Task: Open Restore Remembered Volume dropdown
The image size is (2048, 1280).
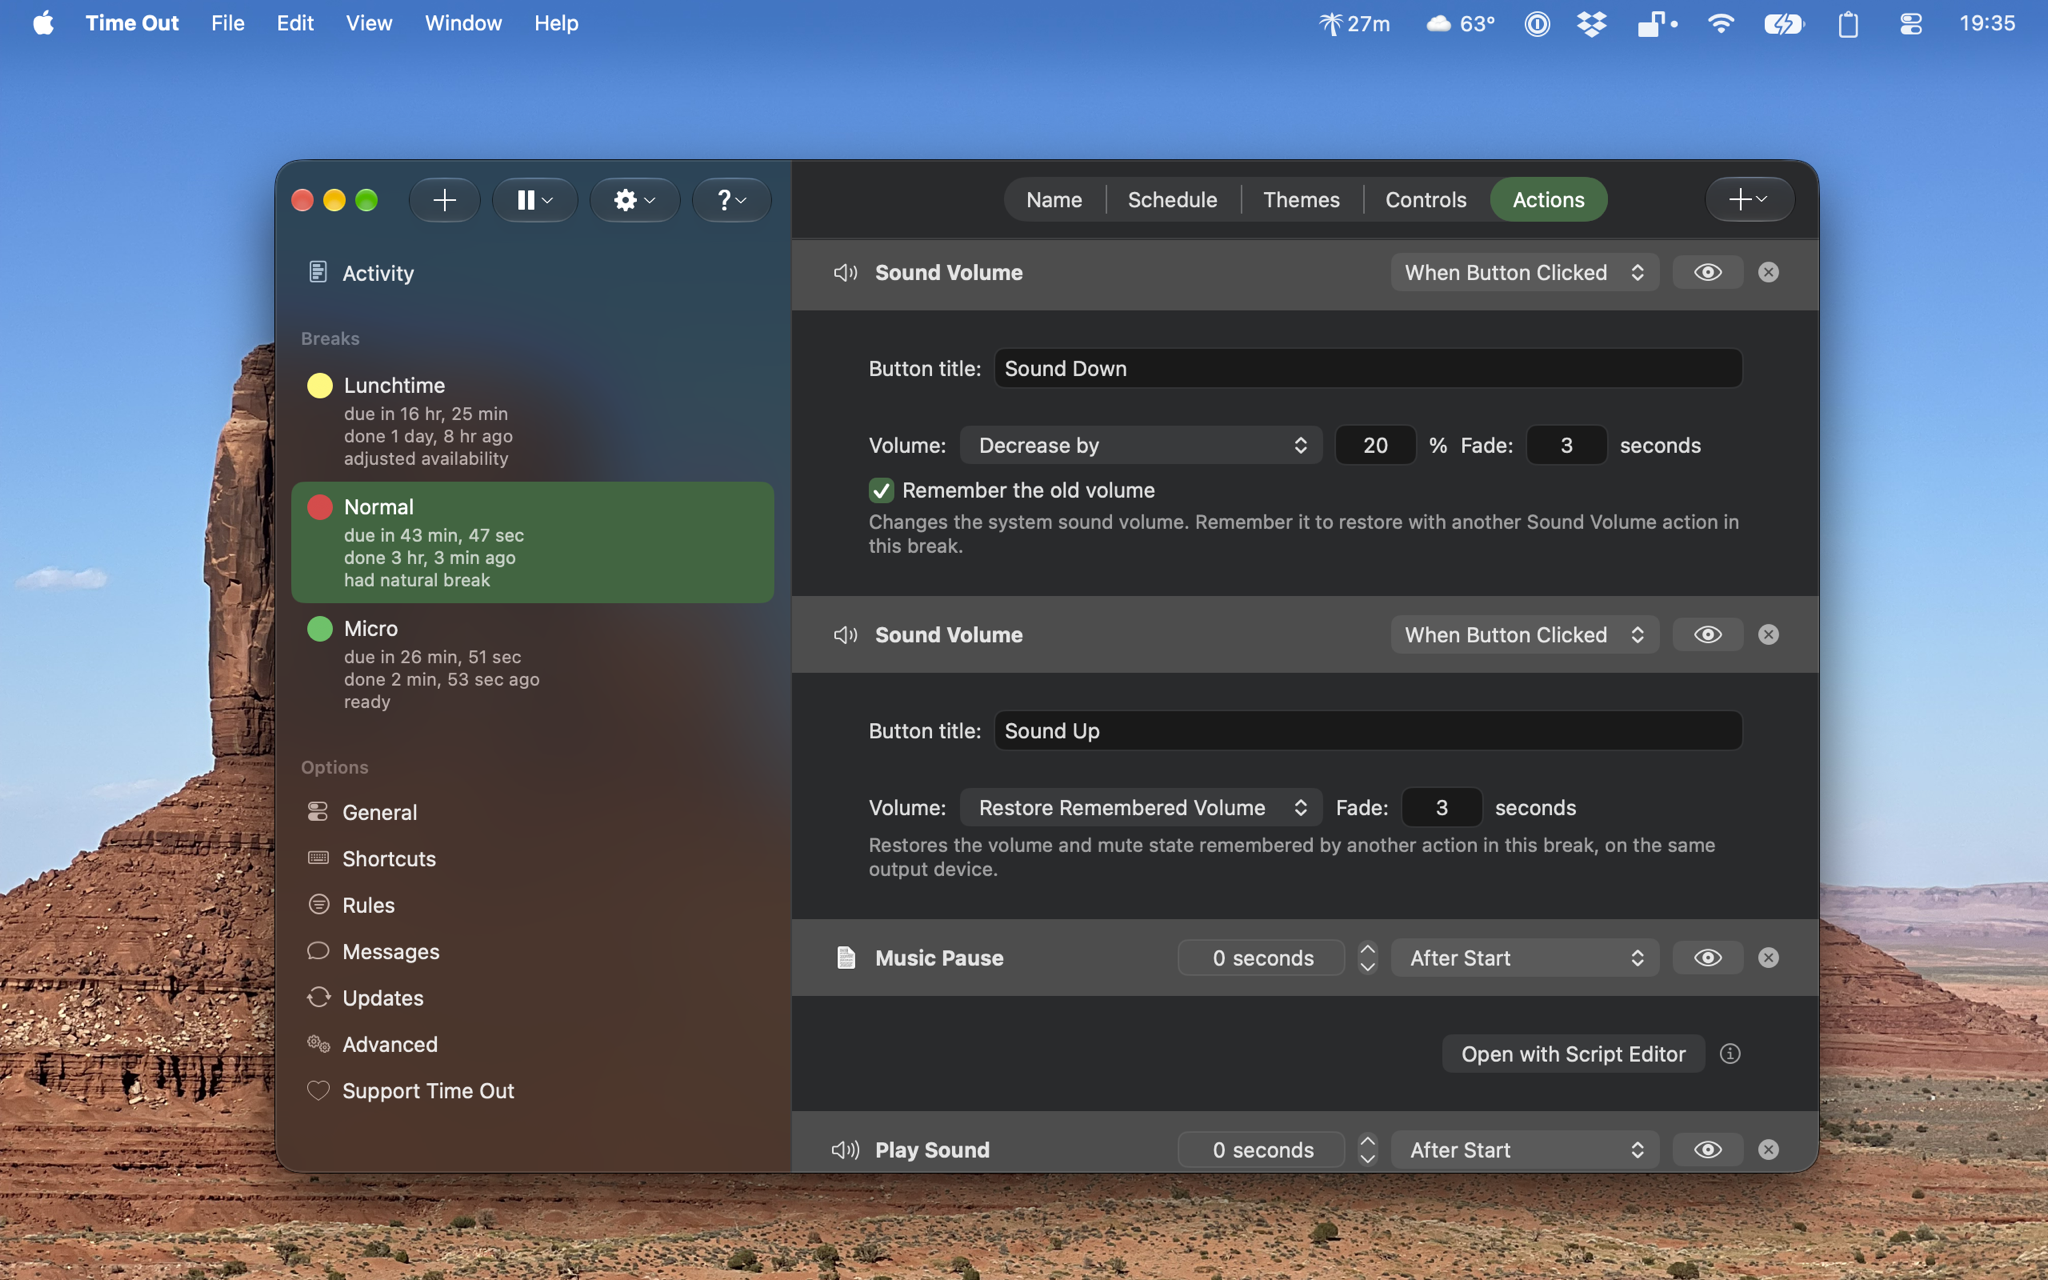Action: coord(1141,808)
